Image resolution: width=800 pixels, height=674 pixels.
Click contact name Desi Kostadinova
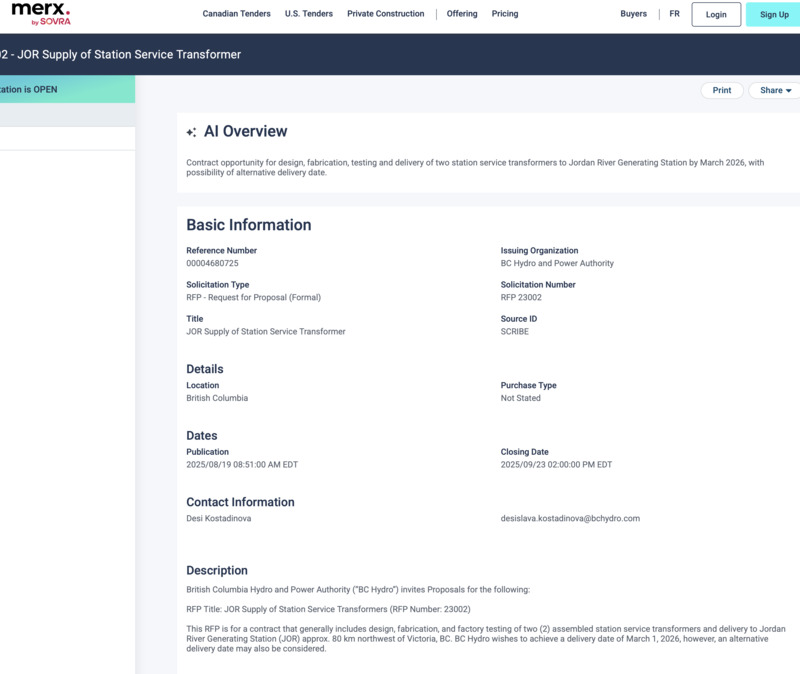(x=218, y=518)
